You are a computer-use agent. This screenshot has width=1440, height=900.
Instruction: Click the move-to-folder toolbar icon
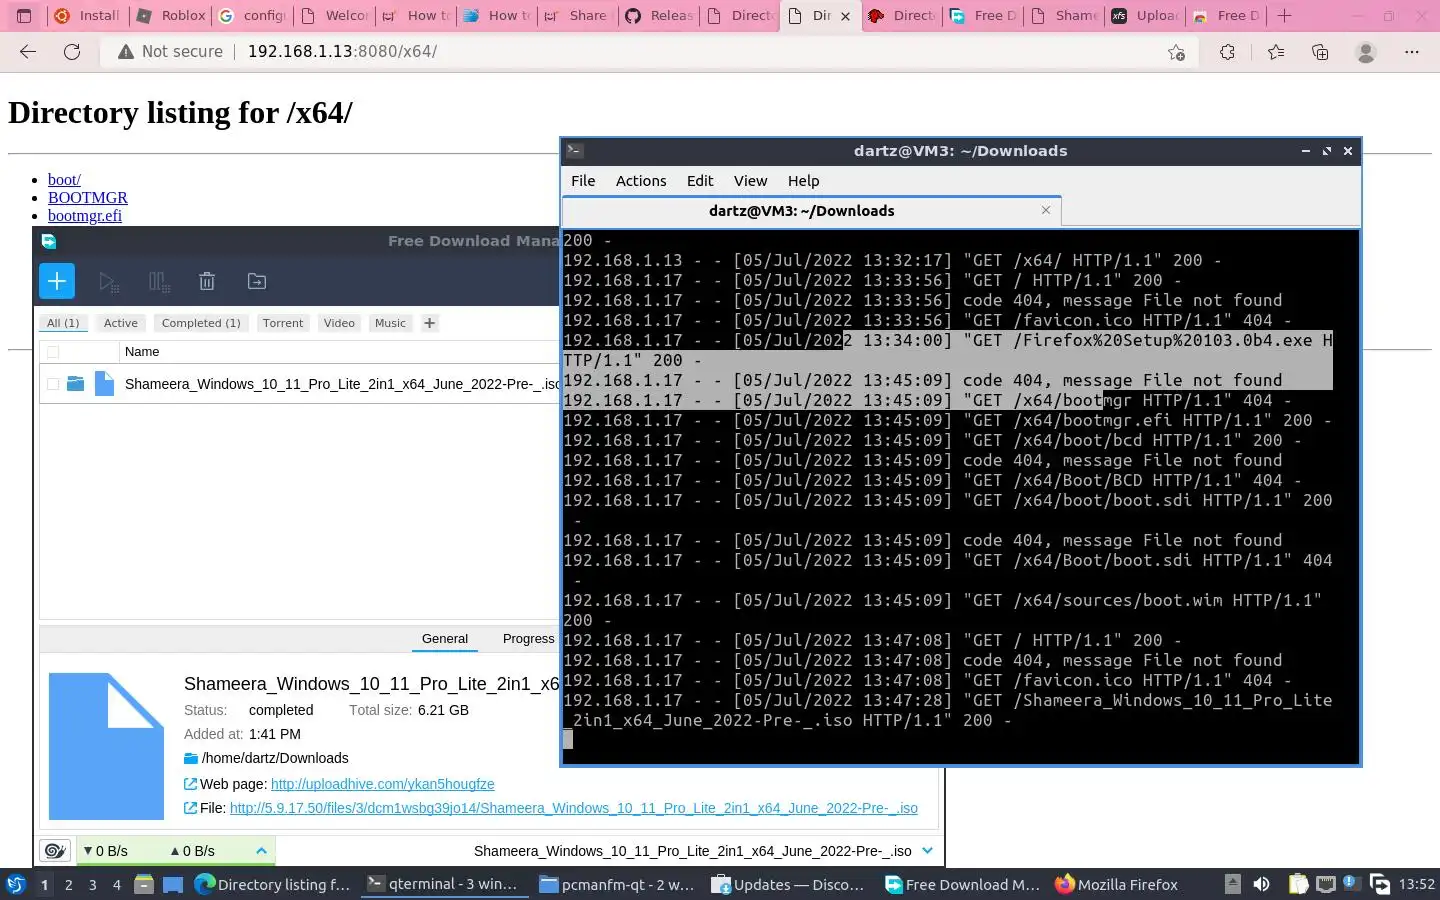tap(257, 282)
